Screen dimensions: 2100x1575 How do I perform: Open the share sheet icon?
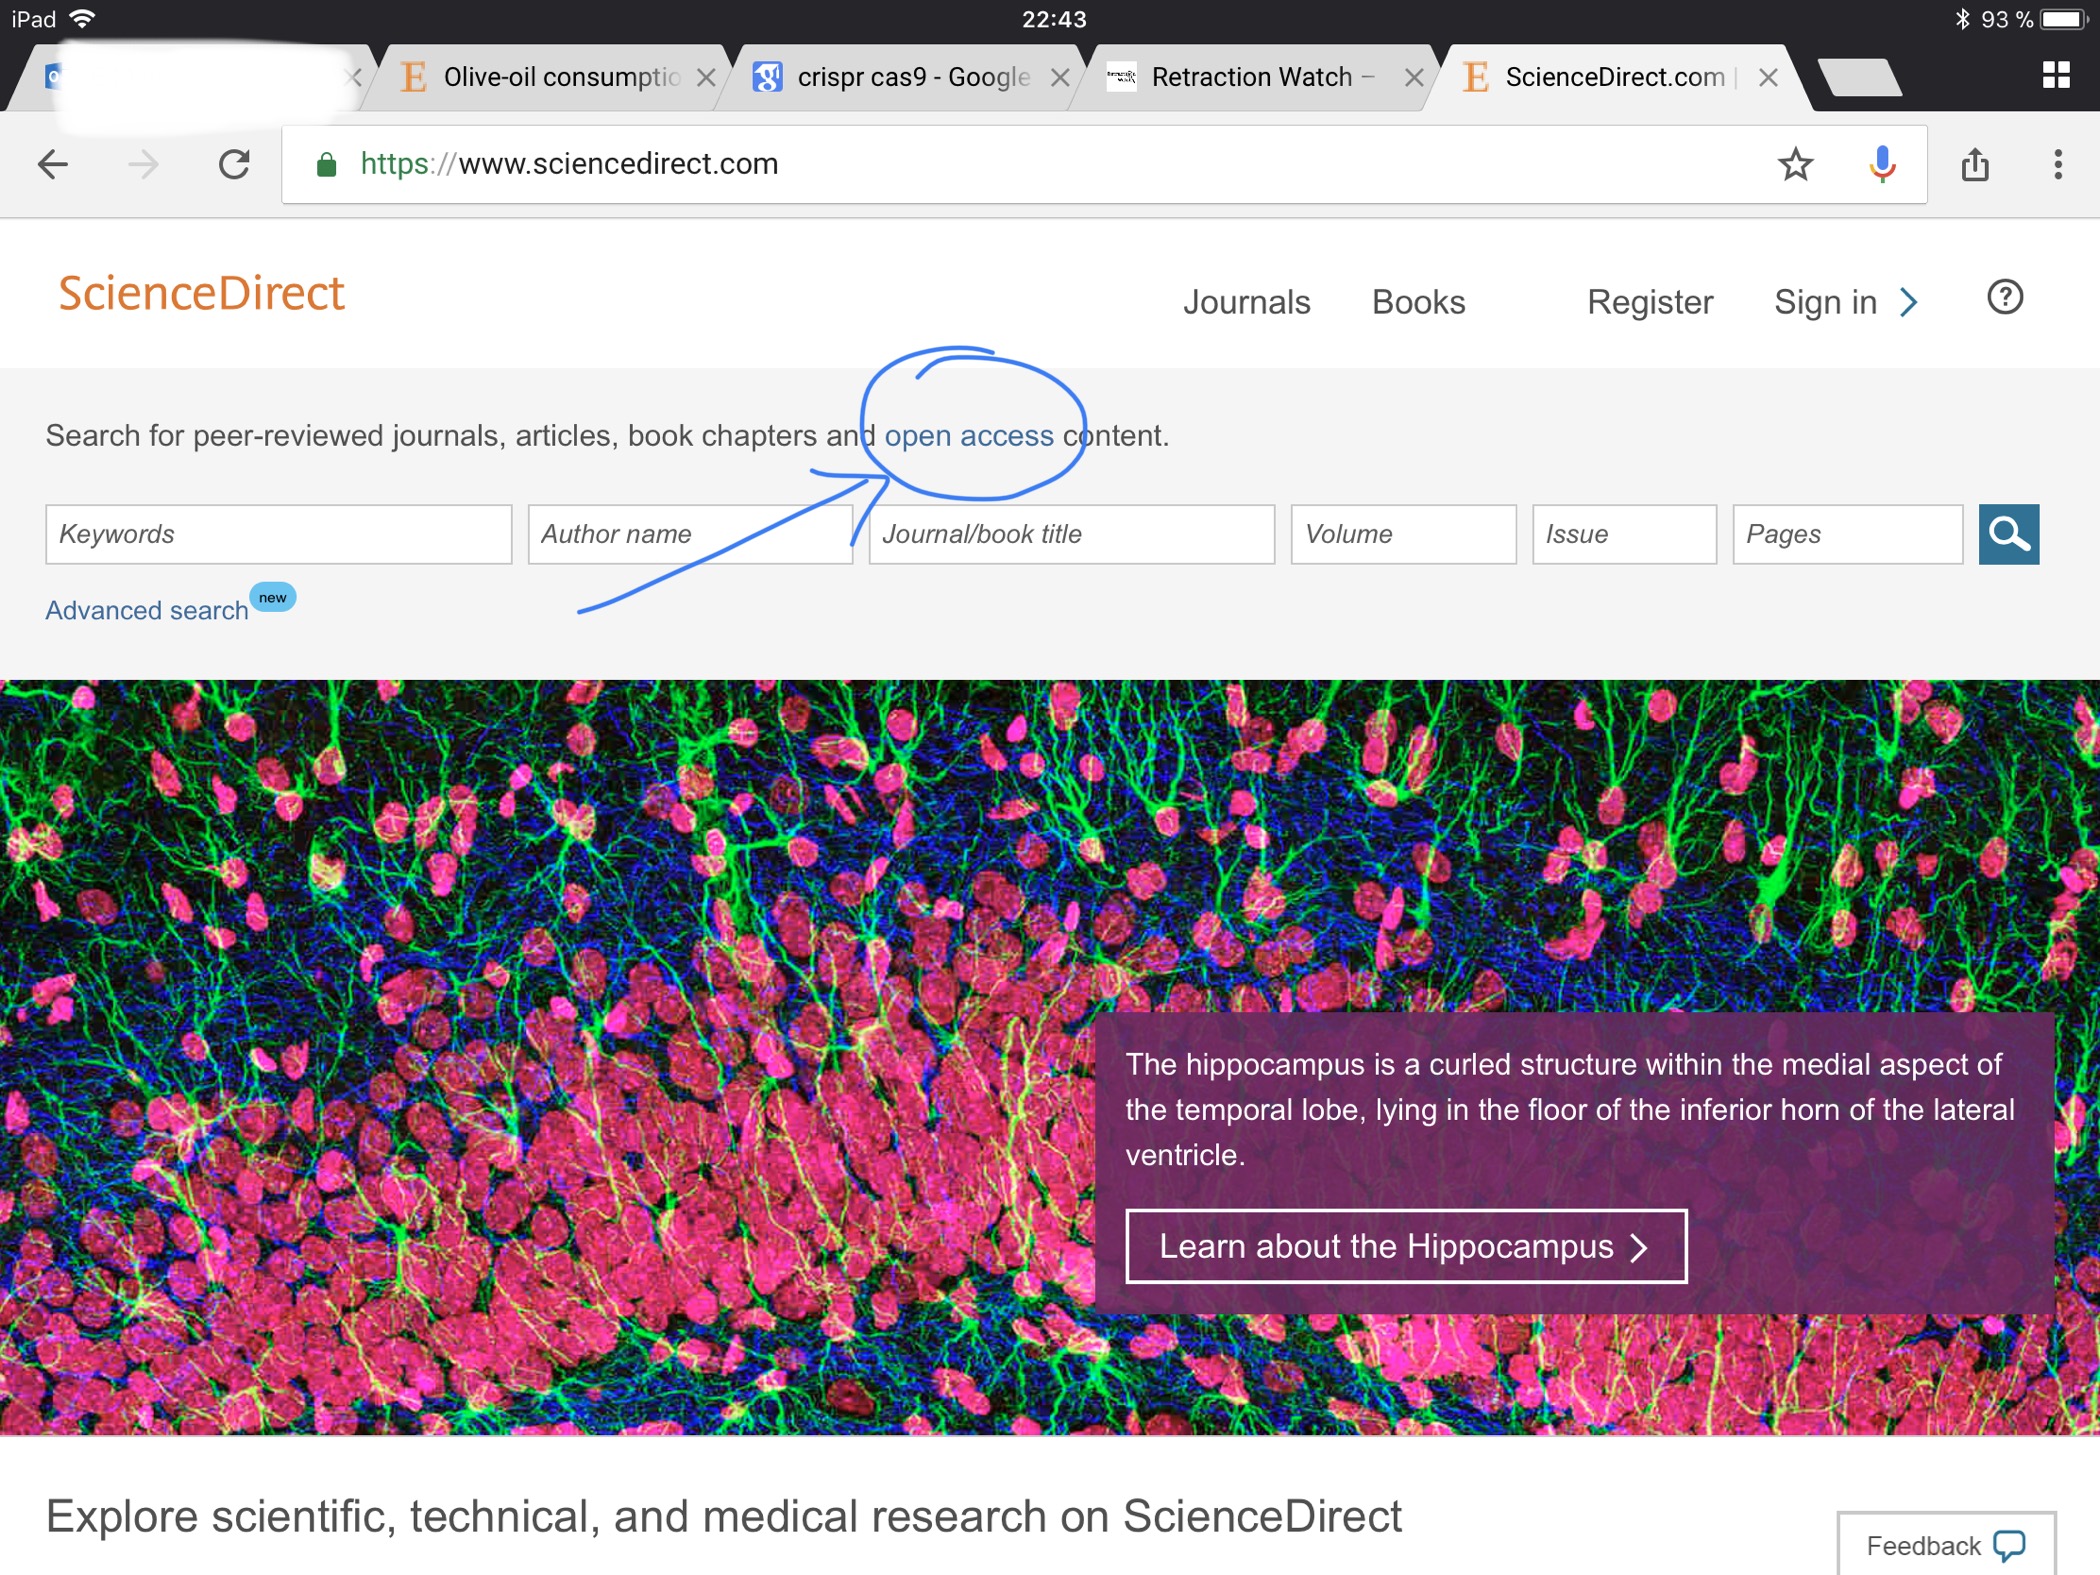tap(1974, 164)
